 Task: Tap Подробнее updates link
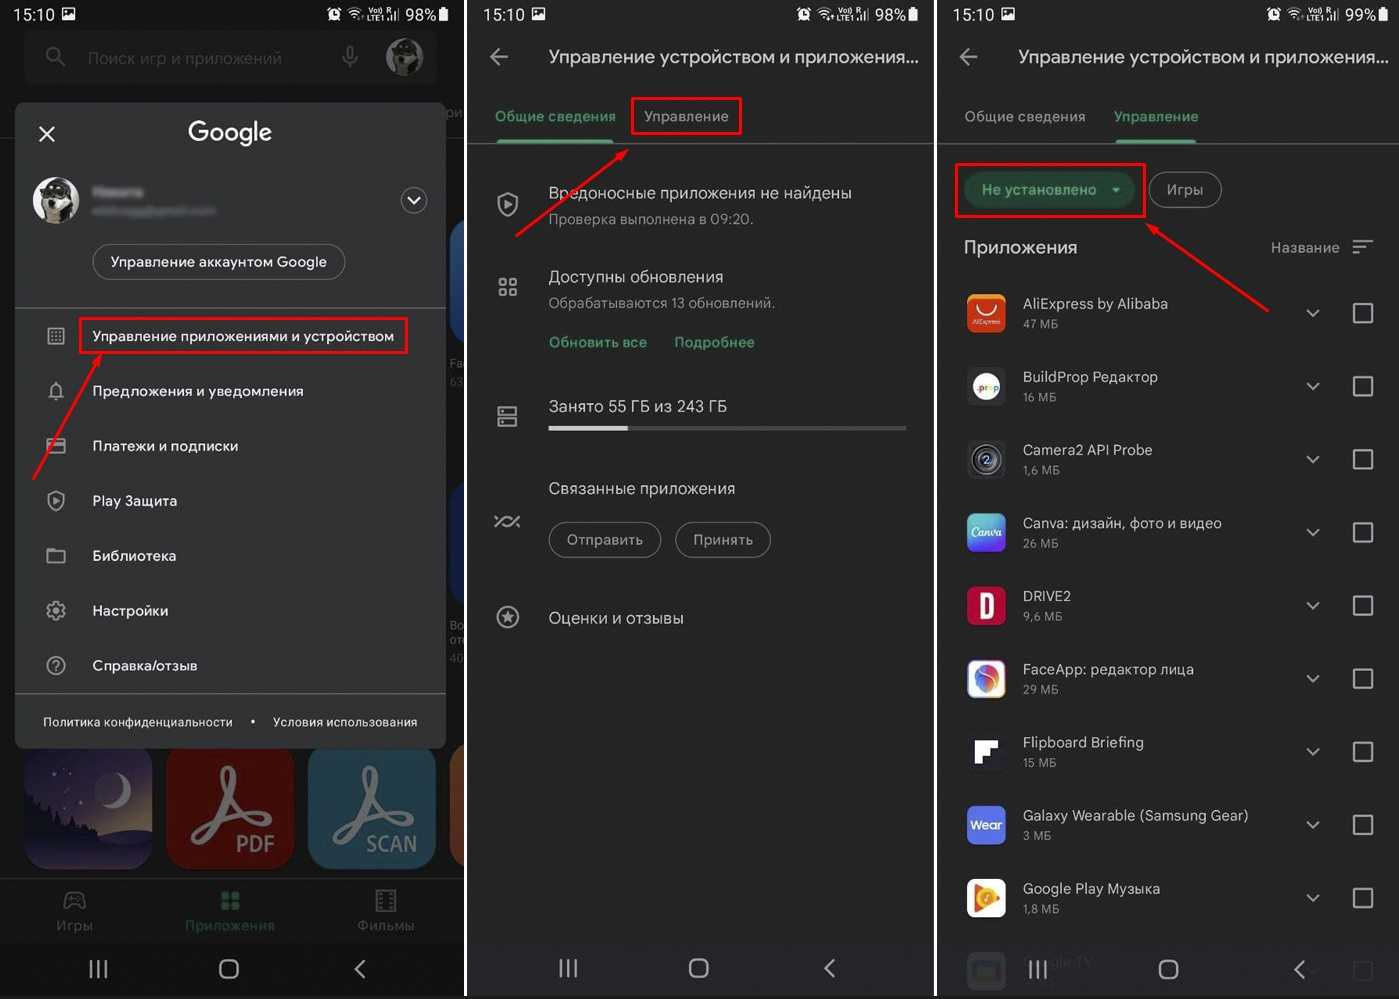click(x=714, y=342)
